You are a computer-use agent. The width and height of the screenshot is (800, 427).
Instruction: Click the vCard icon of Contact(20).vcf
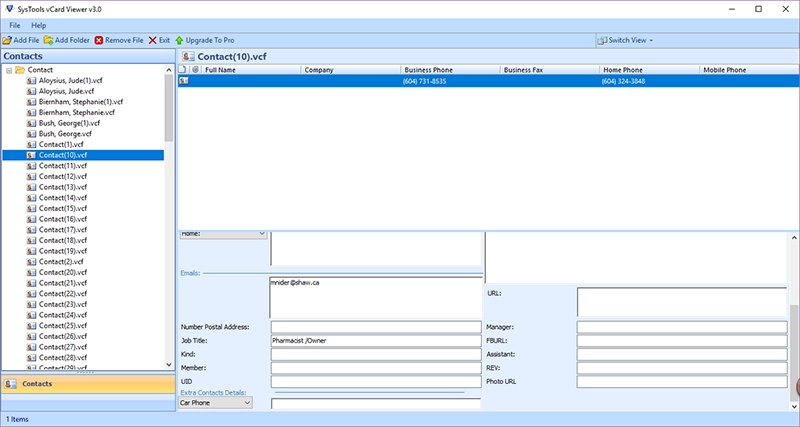point(31,272)
